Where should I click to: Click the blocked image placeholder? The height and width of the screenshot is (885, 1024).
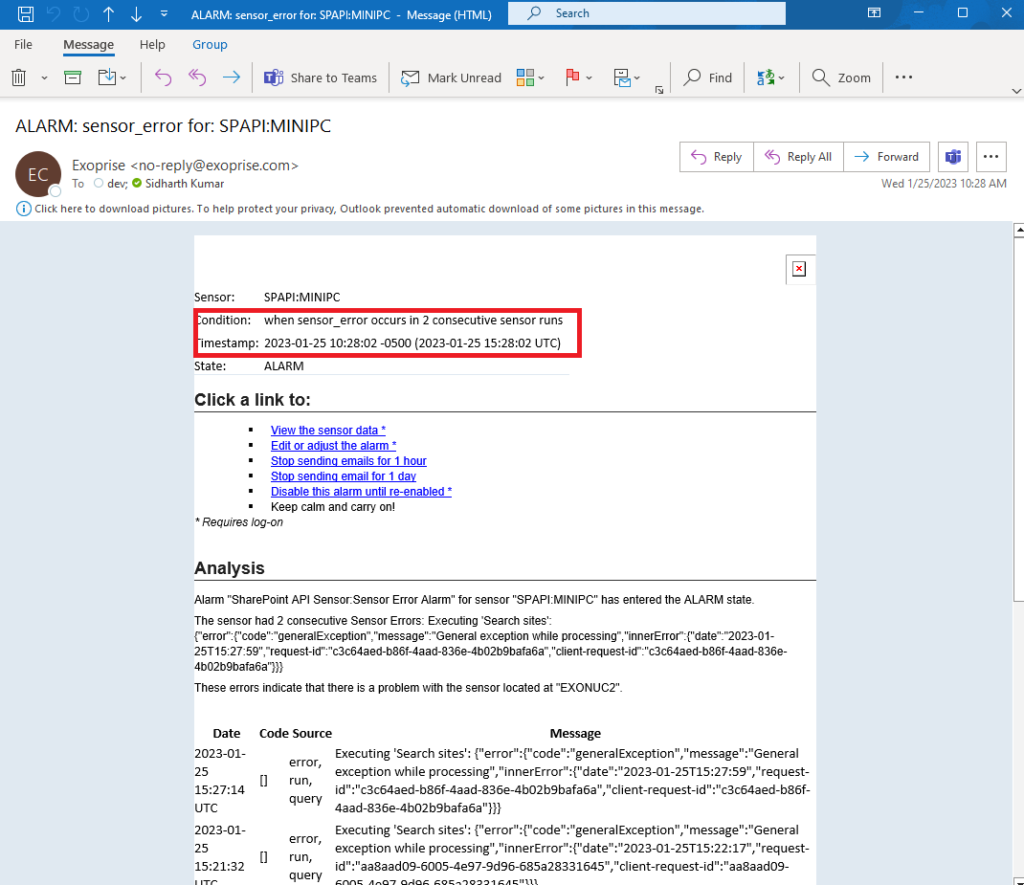(799, 269)
